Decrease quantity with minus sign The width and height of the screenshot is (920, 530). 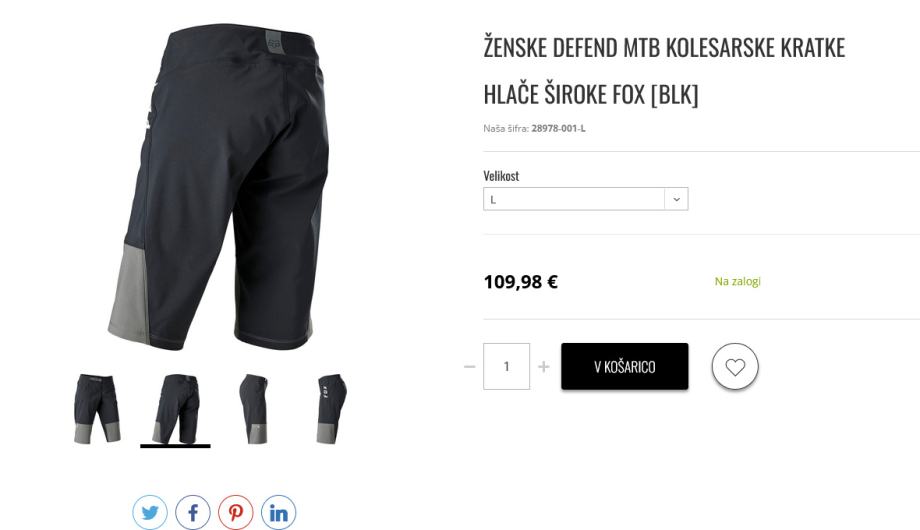click(469, 367)
